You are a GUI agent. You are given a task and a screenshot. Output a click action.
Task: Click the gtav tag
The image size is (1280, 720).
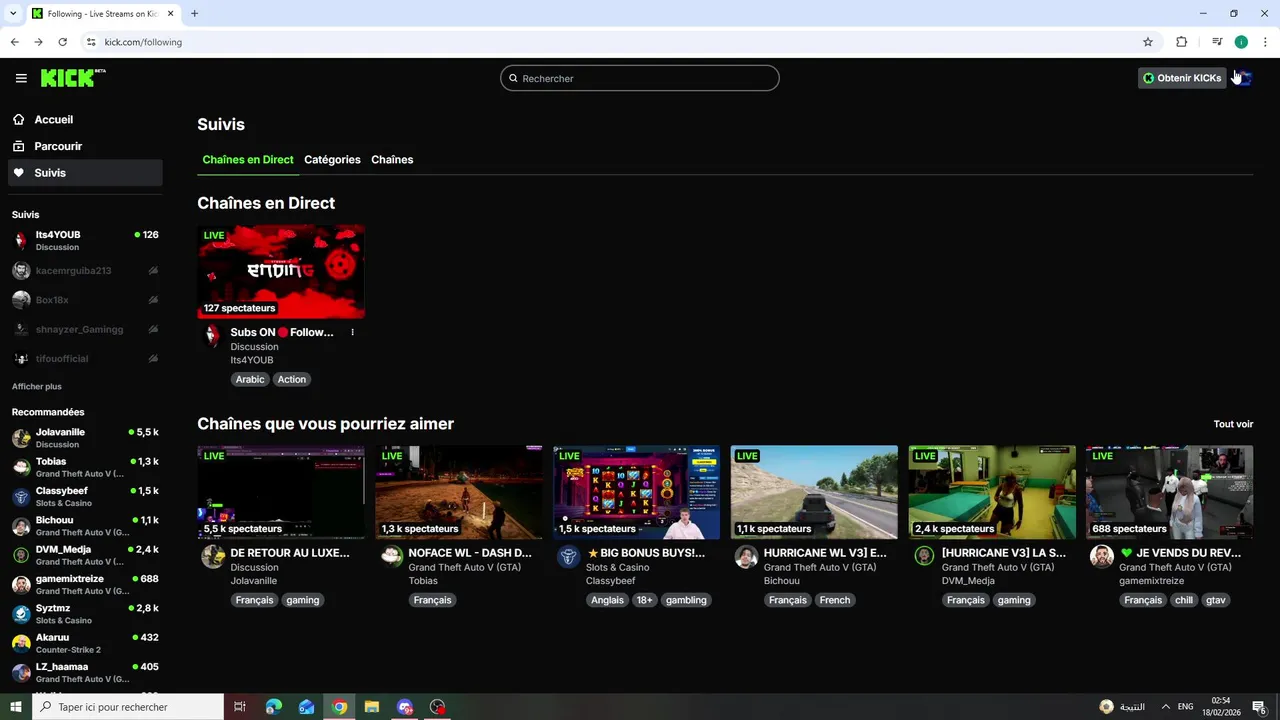pyautogui.click(x=1215, y=600)
